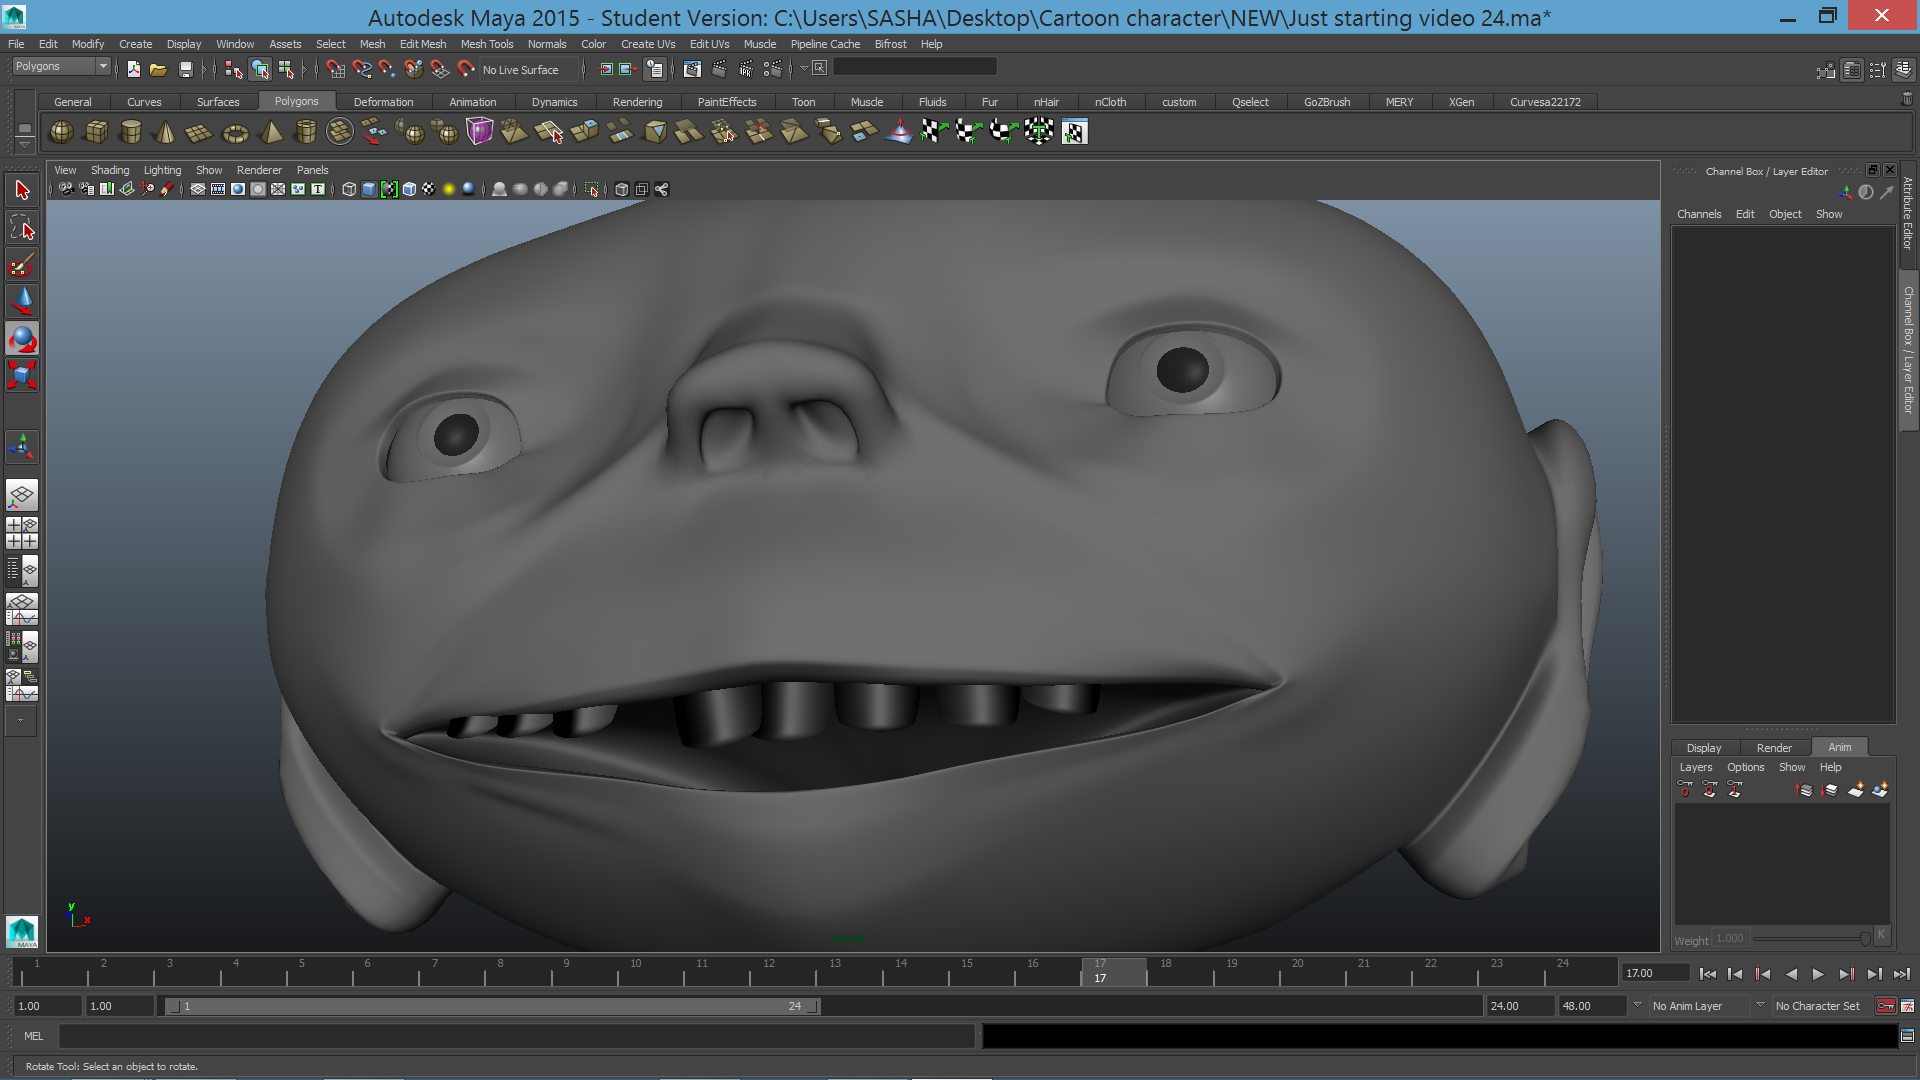Click play forwards button
The width and height of the screenshot is (1920, 1080).
pos(1818,974)
